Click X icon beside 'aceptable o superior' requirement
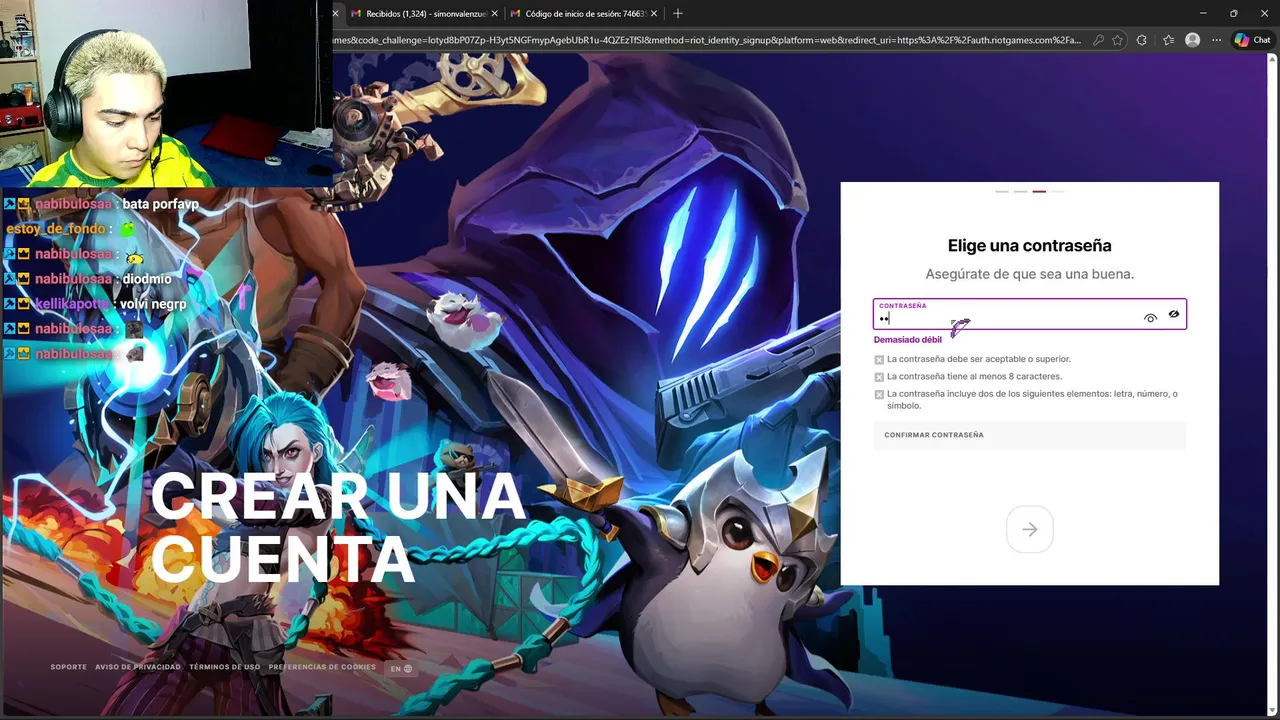1280x720 pixels. [x=879, y=360]
